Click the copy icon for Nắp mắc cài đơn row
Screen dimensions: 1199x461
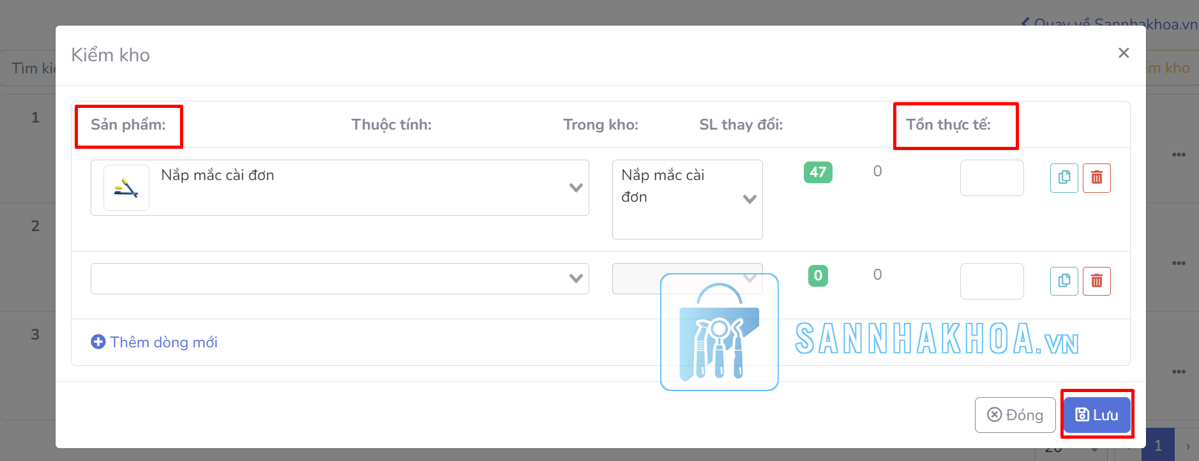tap(1064, 178)
